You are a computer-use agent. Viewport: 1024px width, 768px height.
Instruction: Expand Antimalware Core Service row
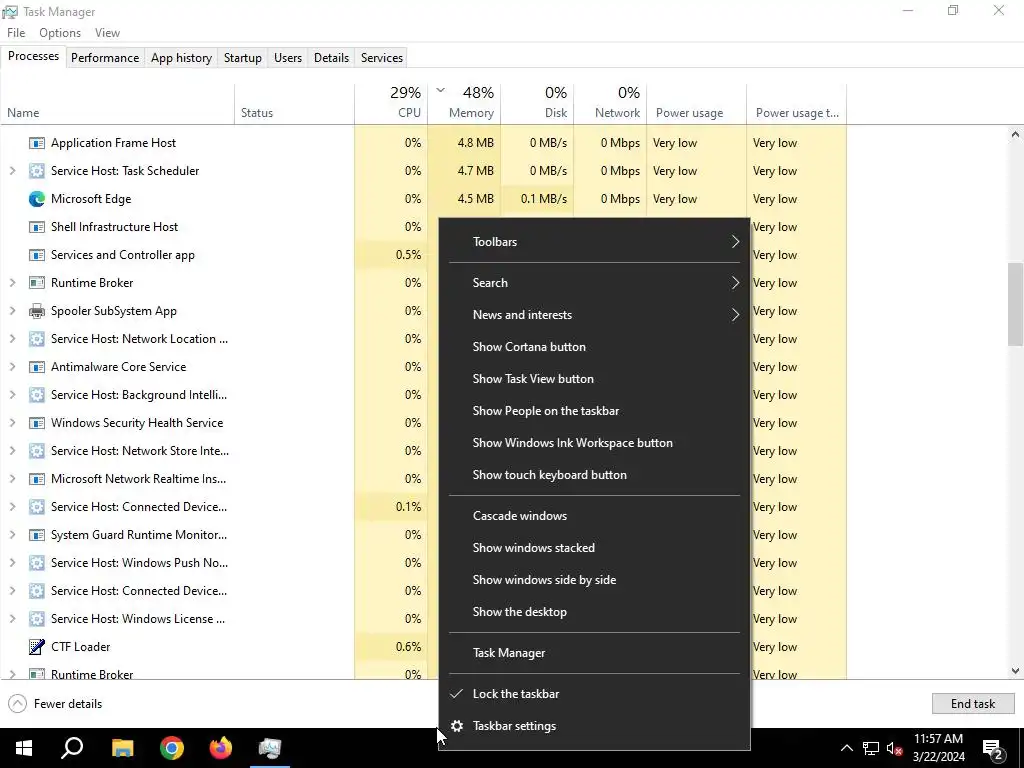point(12,367)
